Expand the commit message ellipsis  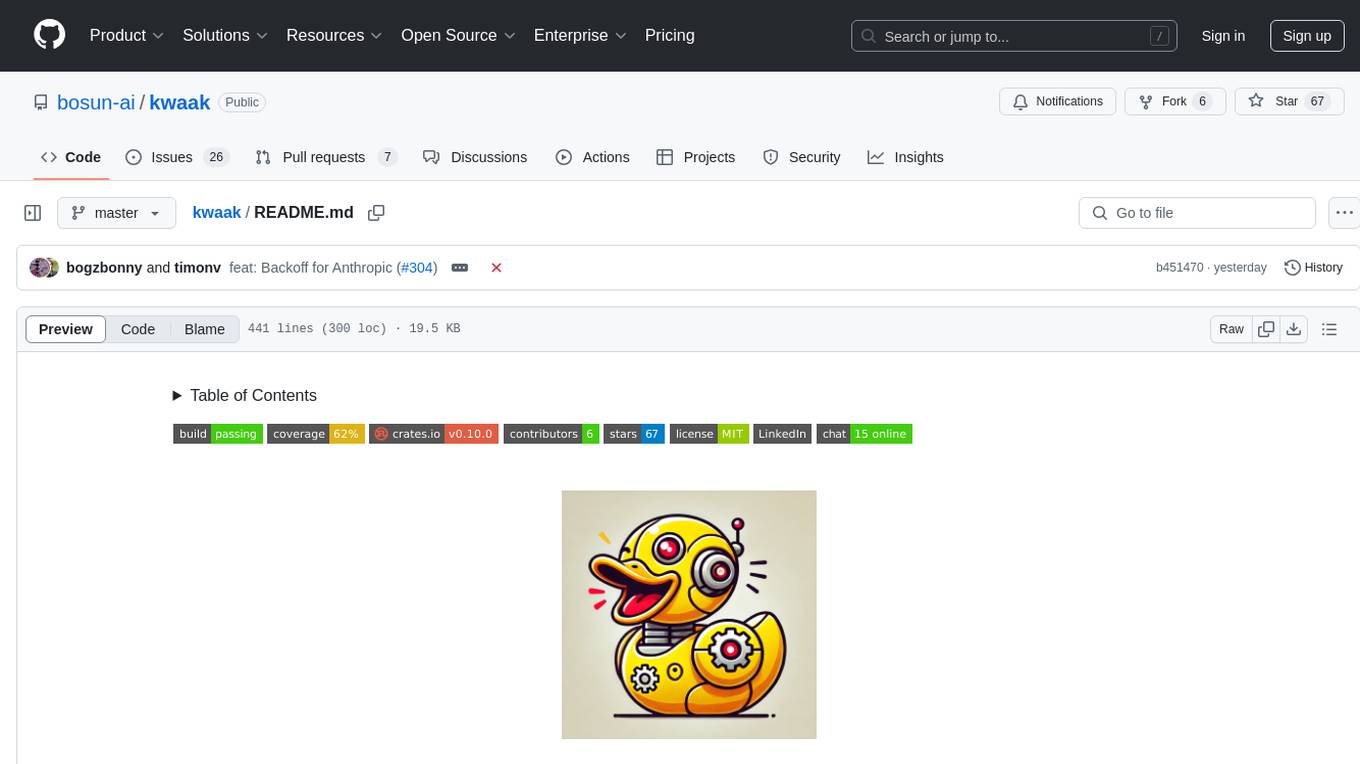(x=460, y=268)
